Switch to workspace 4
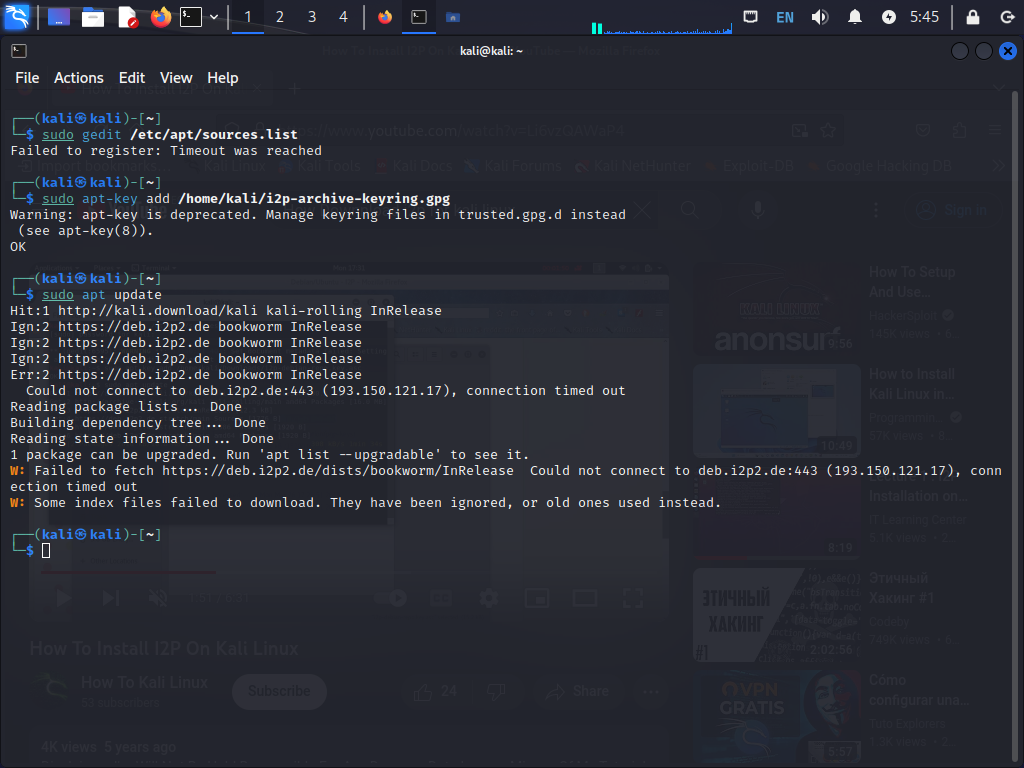Screen dimensions: 1024x768 click(344, 17)
